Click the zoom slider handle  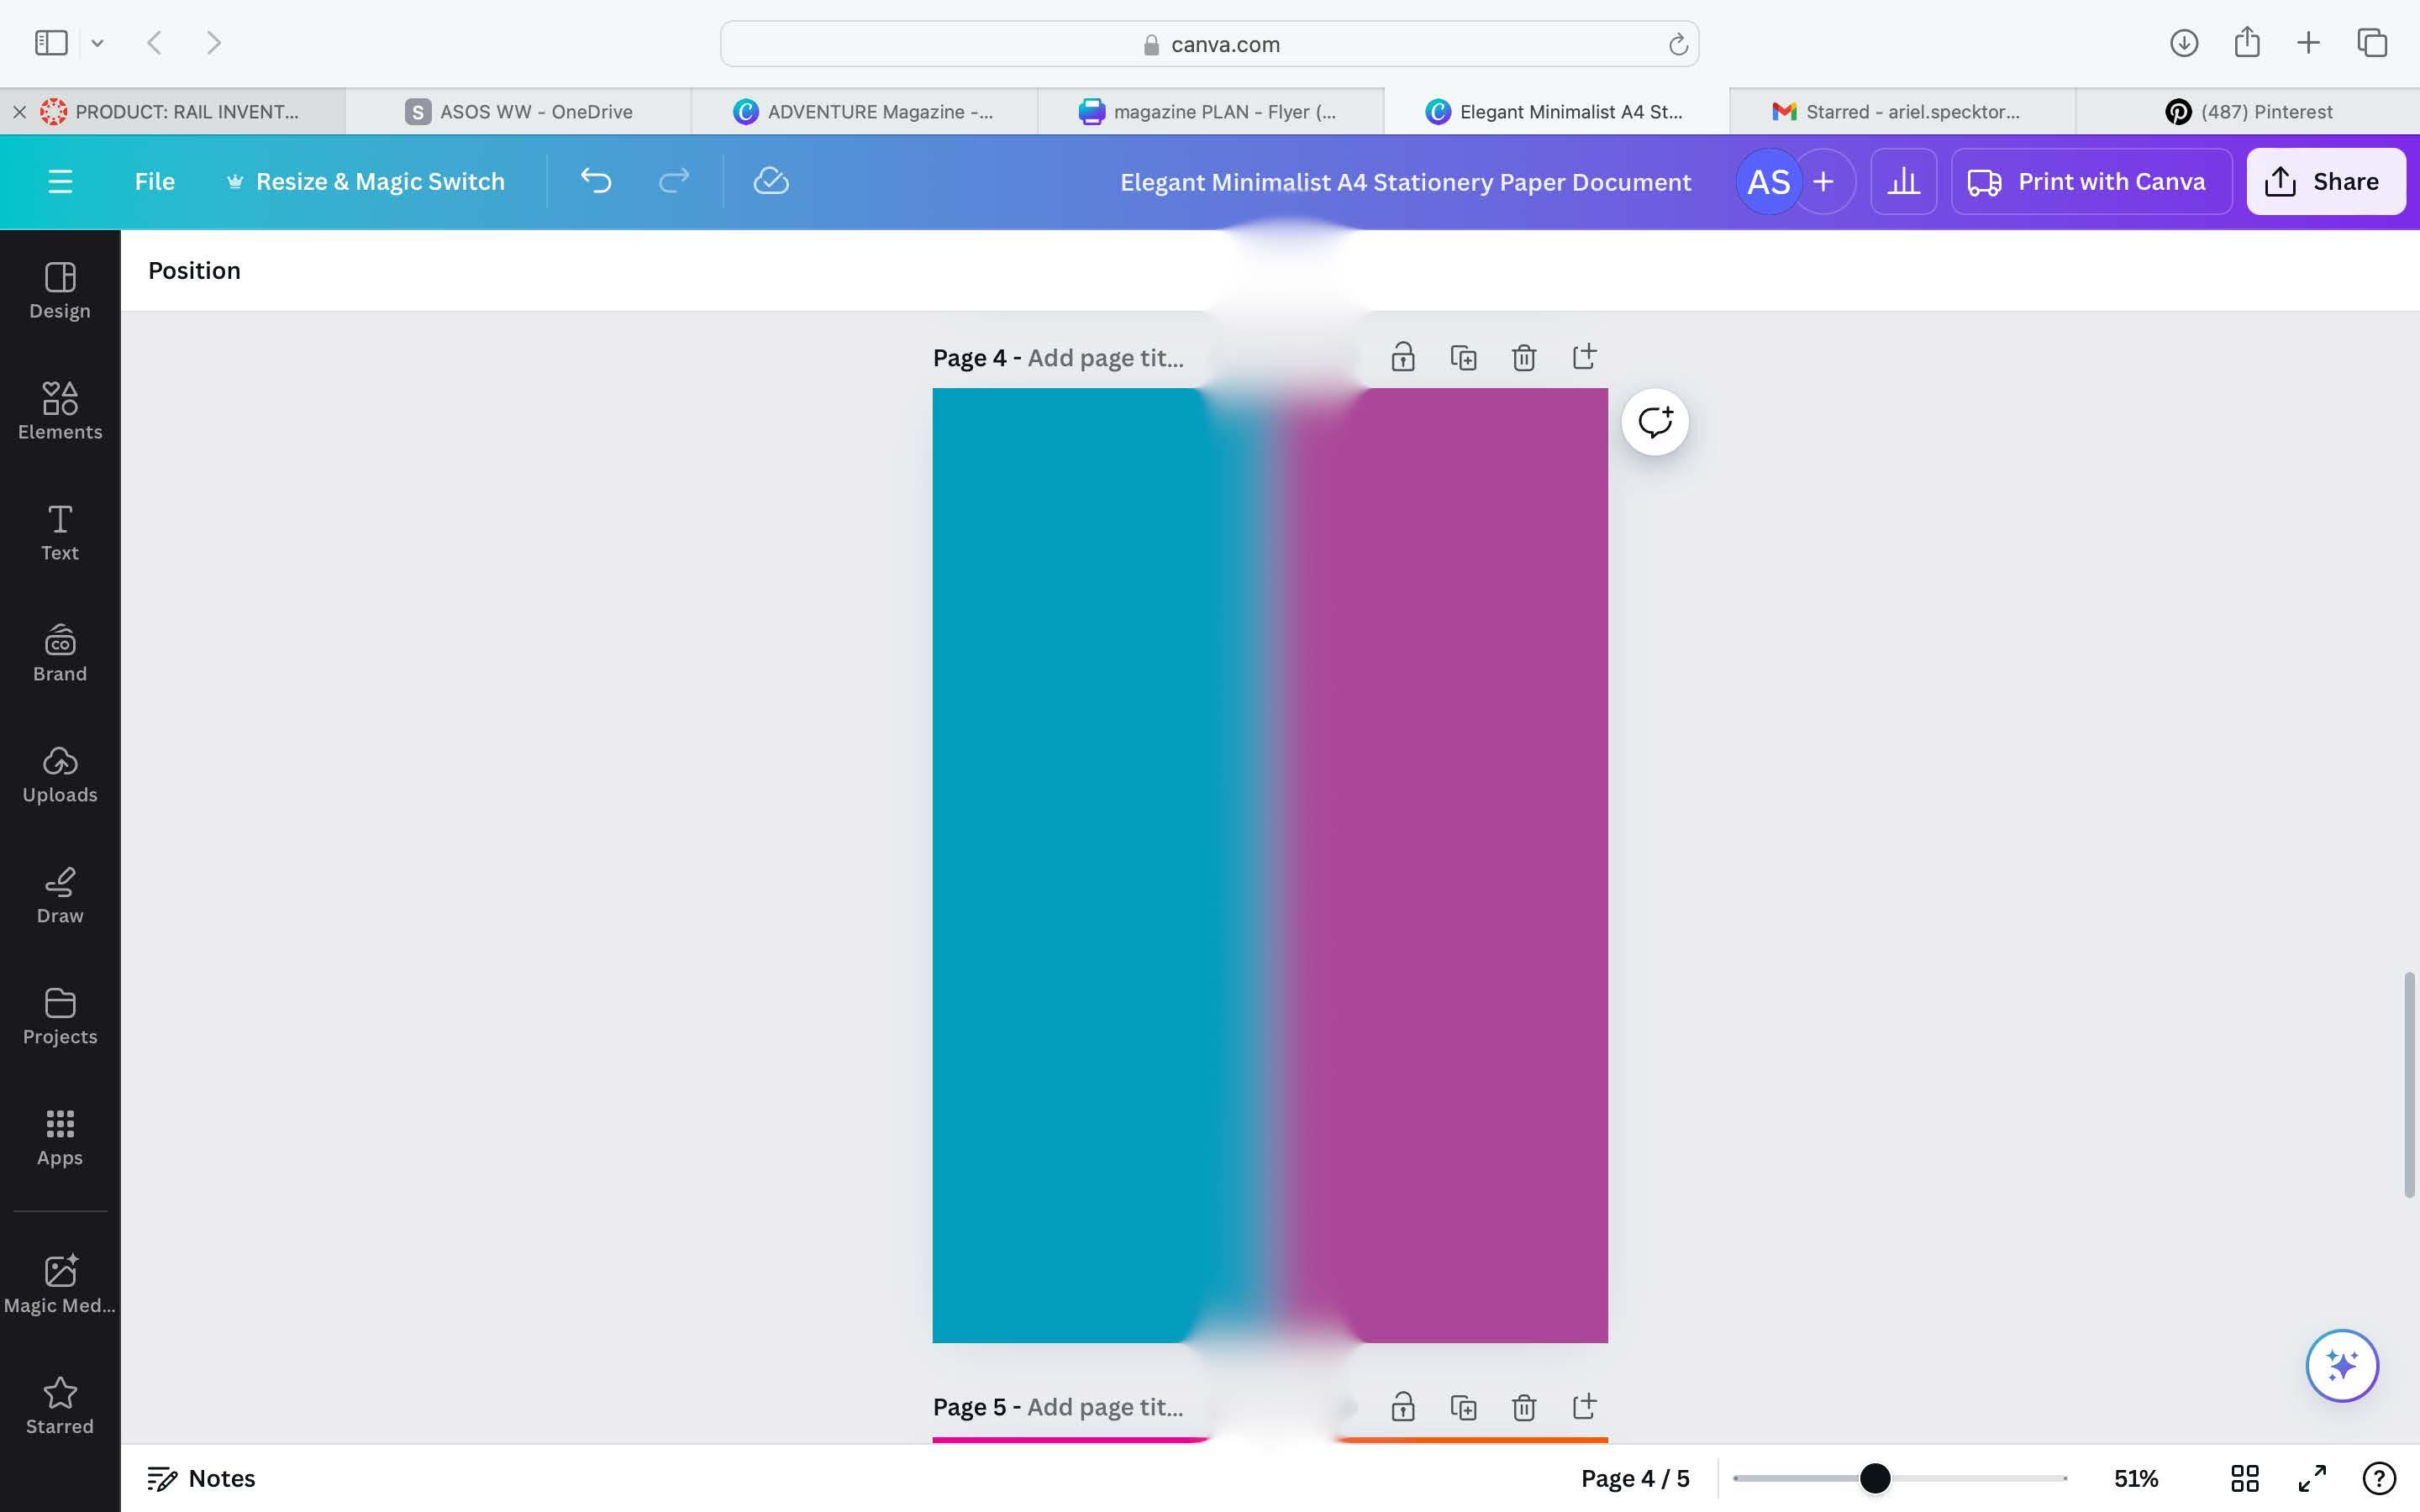click(1875, 1478)
